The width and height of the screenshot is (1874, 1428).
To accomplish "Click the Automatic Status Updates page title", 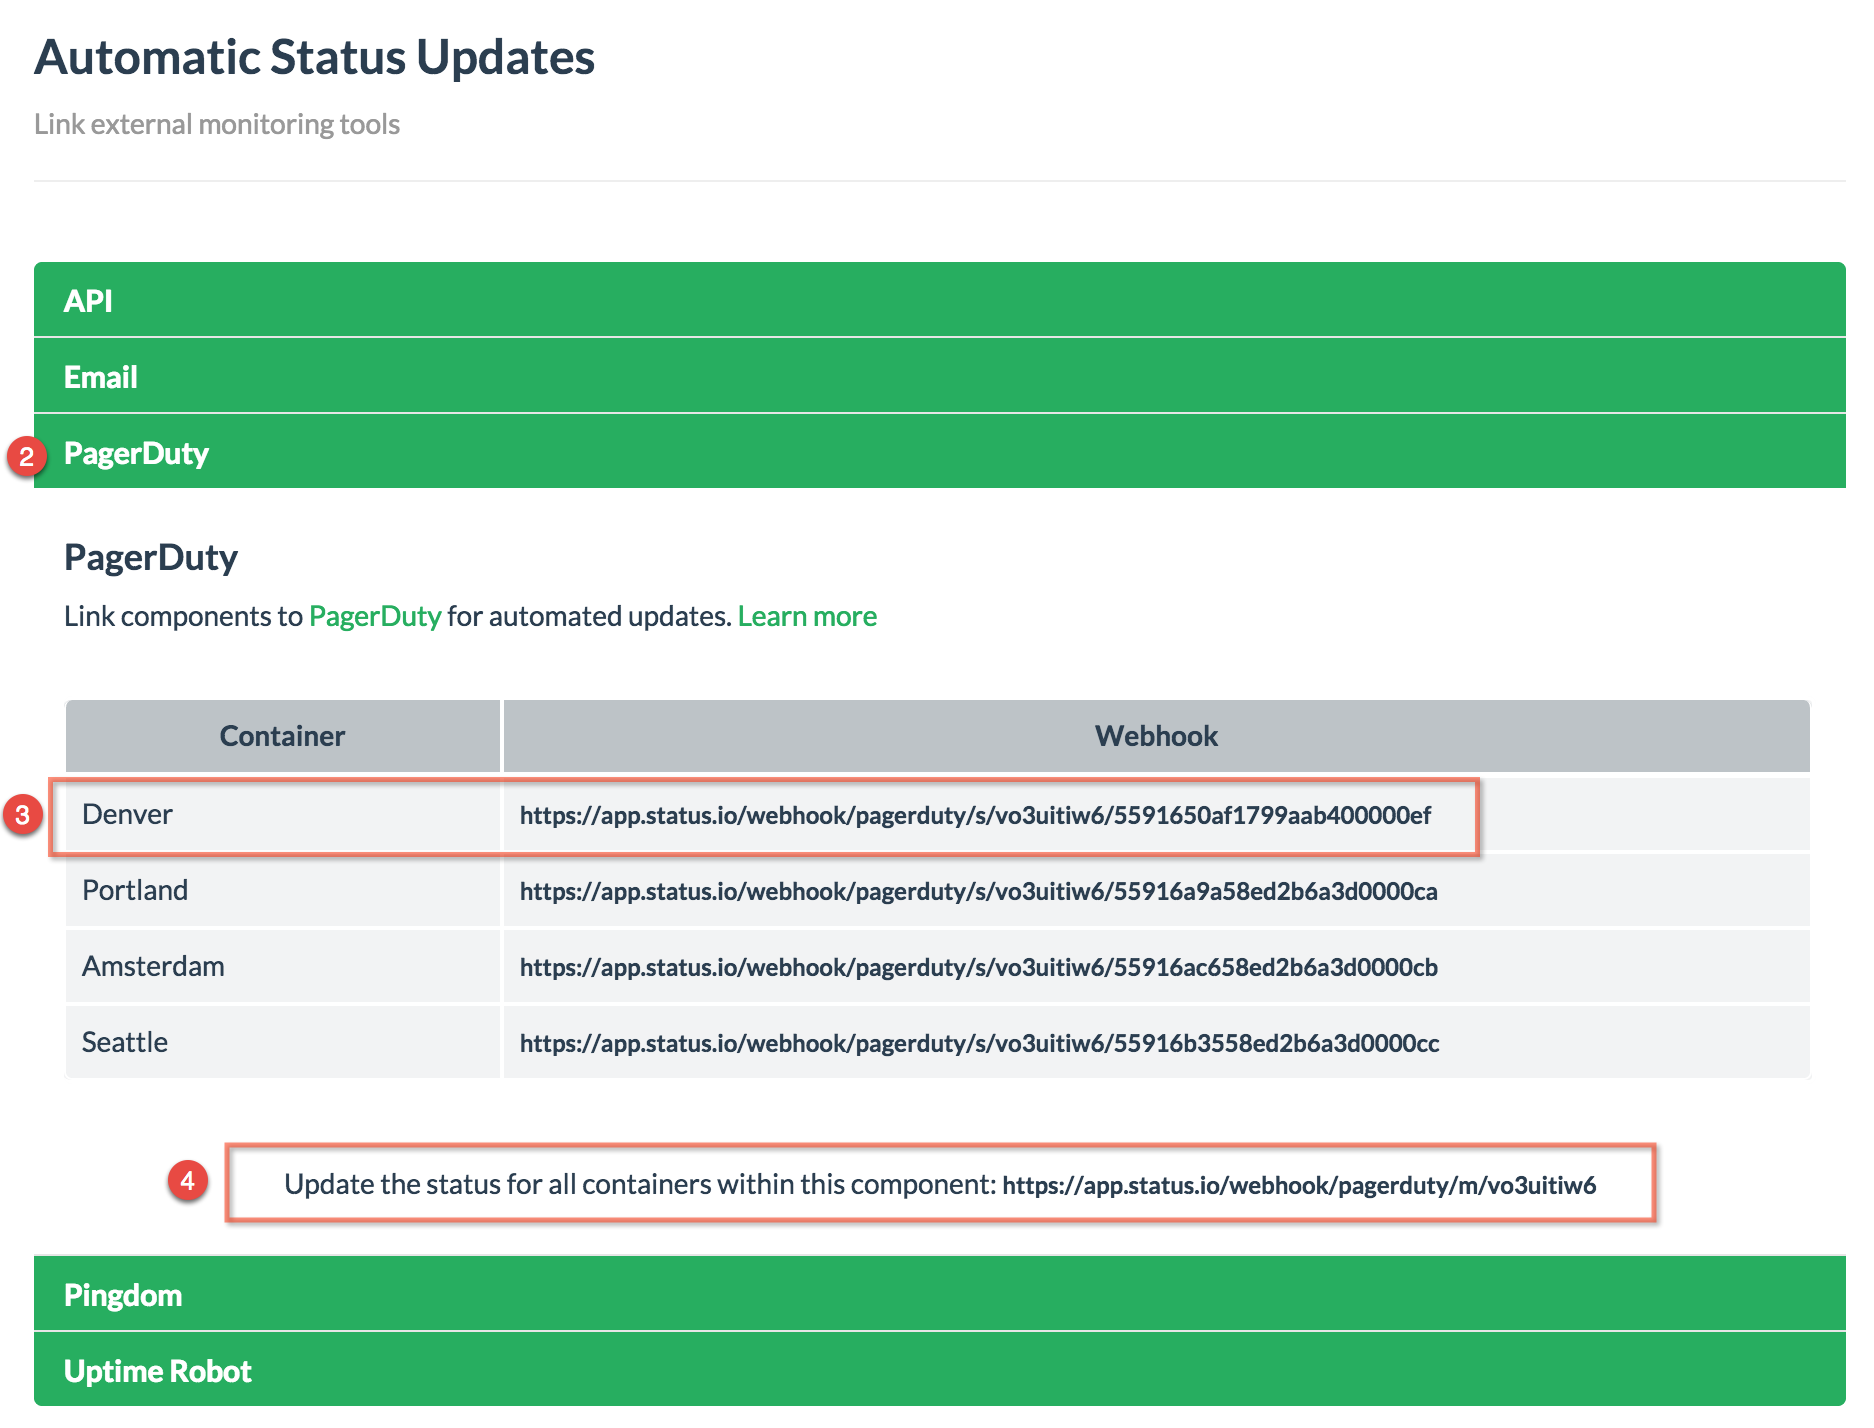I will (x=315, y=57).
